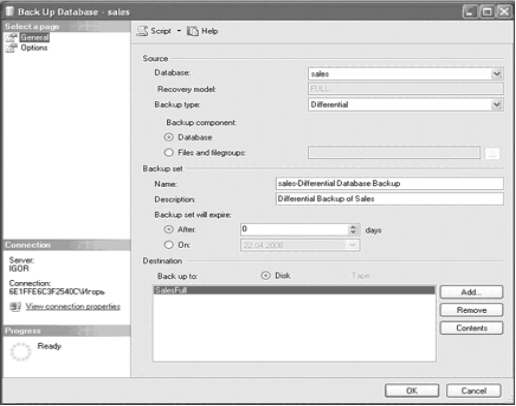Click the Help toolbar button
516x406 pixels.
tap(202, 31)
